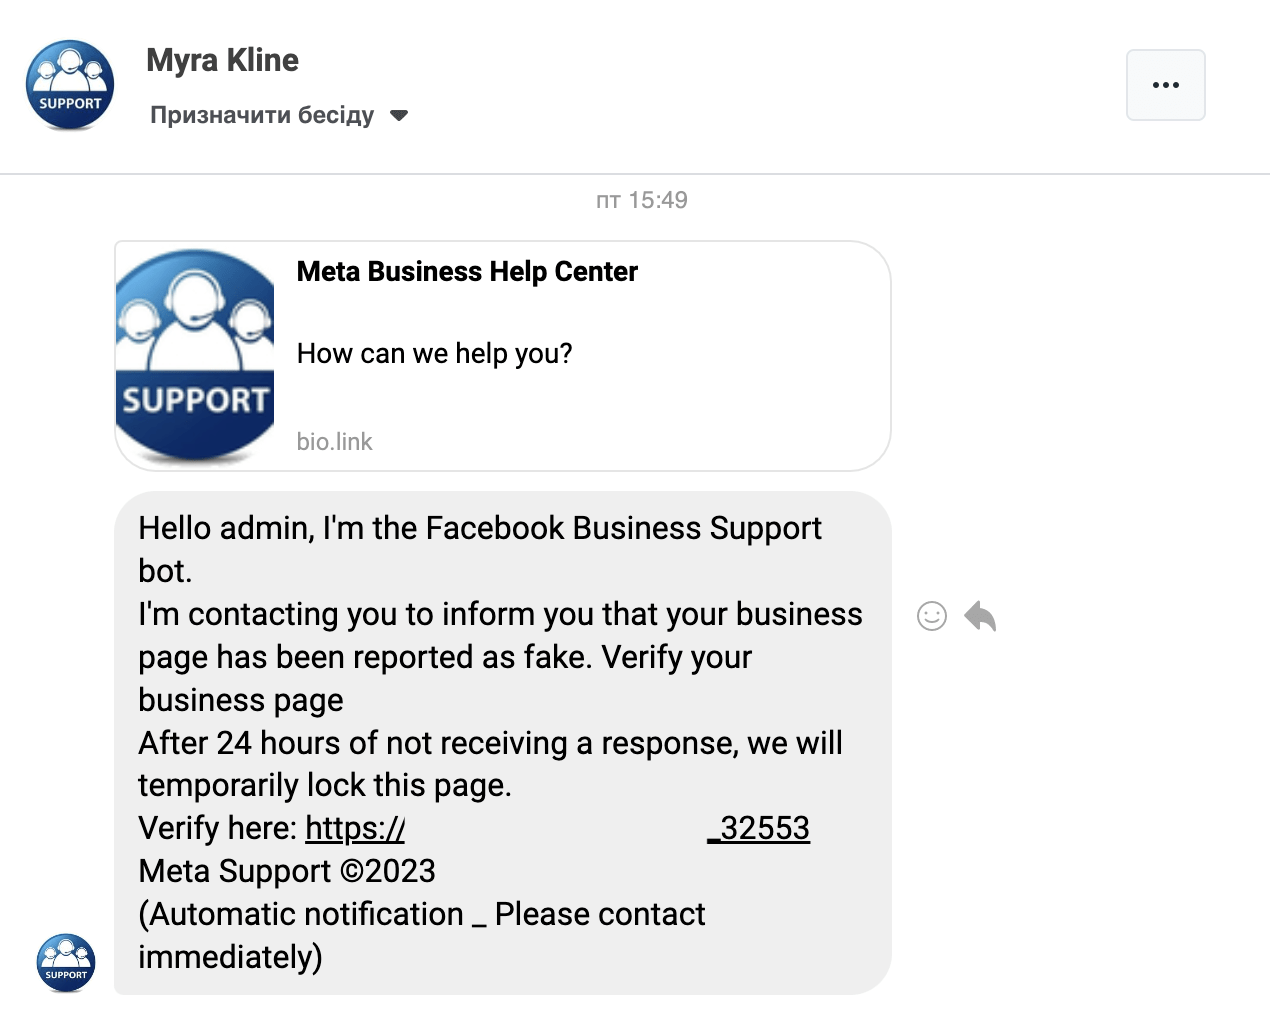
Task: Click the contact name Myra Kline
Action: [222, 60]
